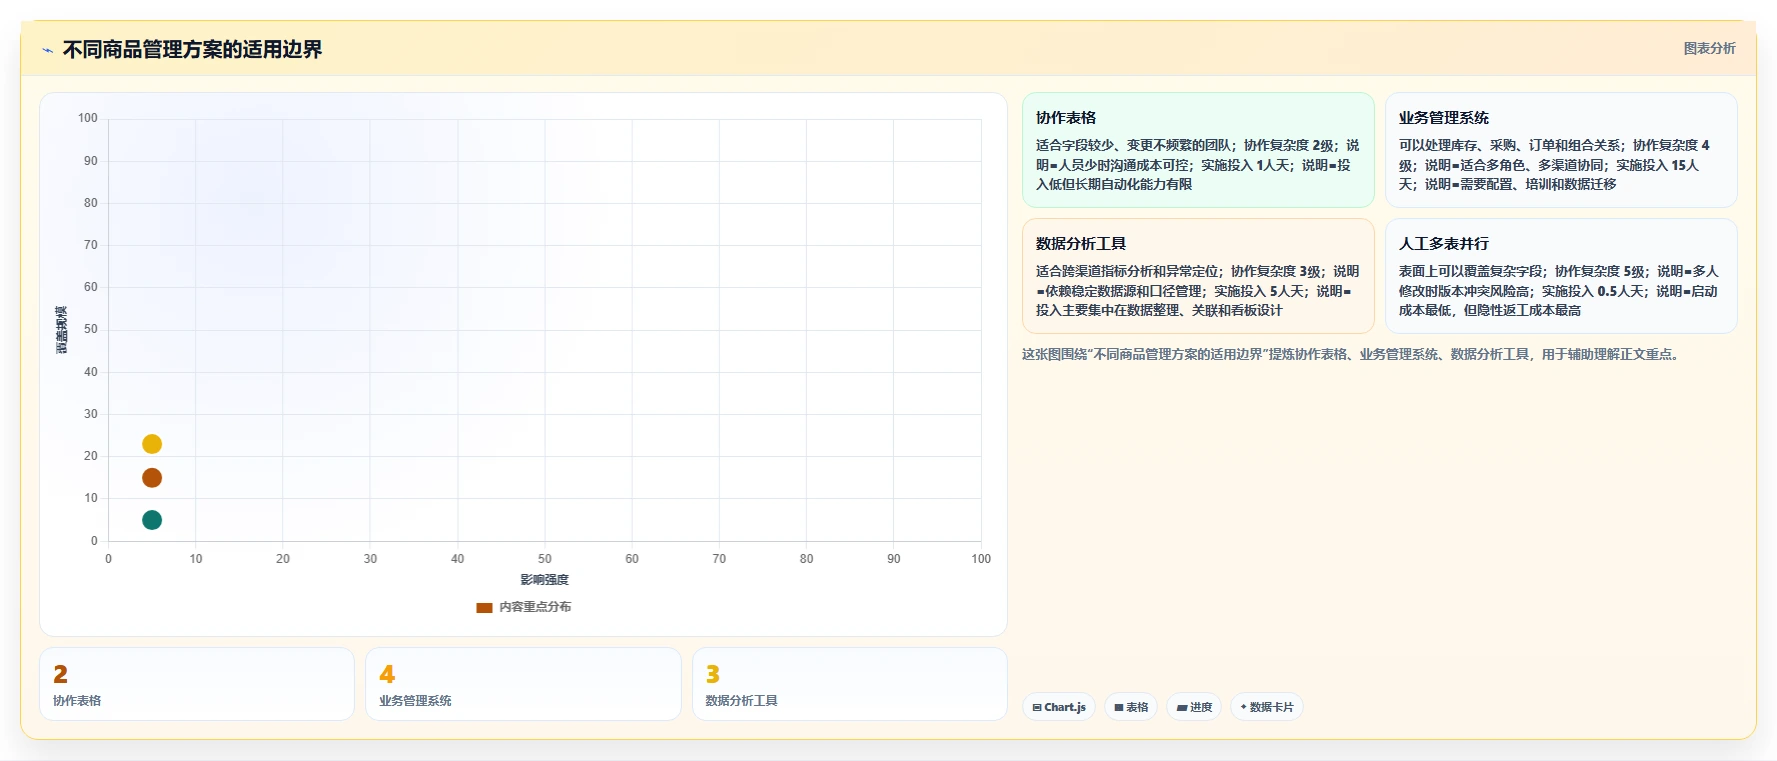1777x761 pixels.
Task: Open the 业务管理系统 description card
Action: tap(1561, 150)
